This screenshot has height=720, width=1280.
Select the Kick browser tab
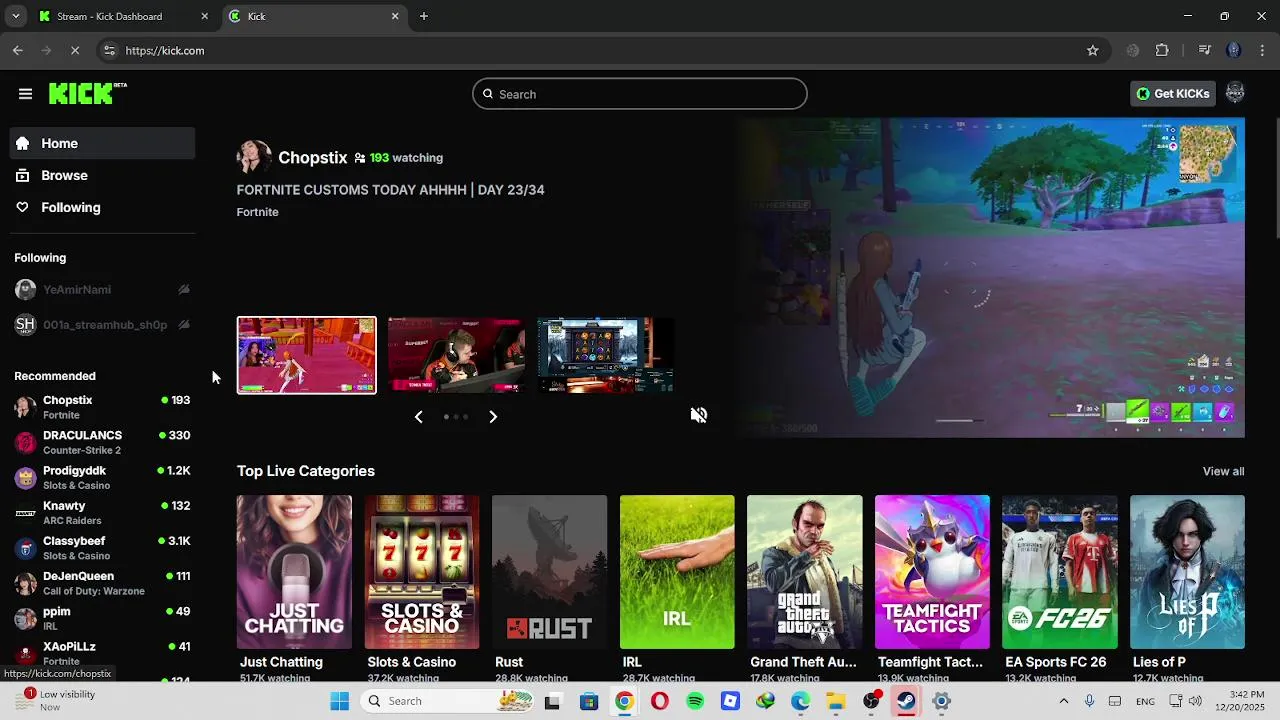click(x=314, y=16)
